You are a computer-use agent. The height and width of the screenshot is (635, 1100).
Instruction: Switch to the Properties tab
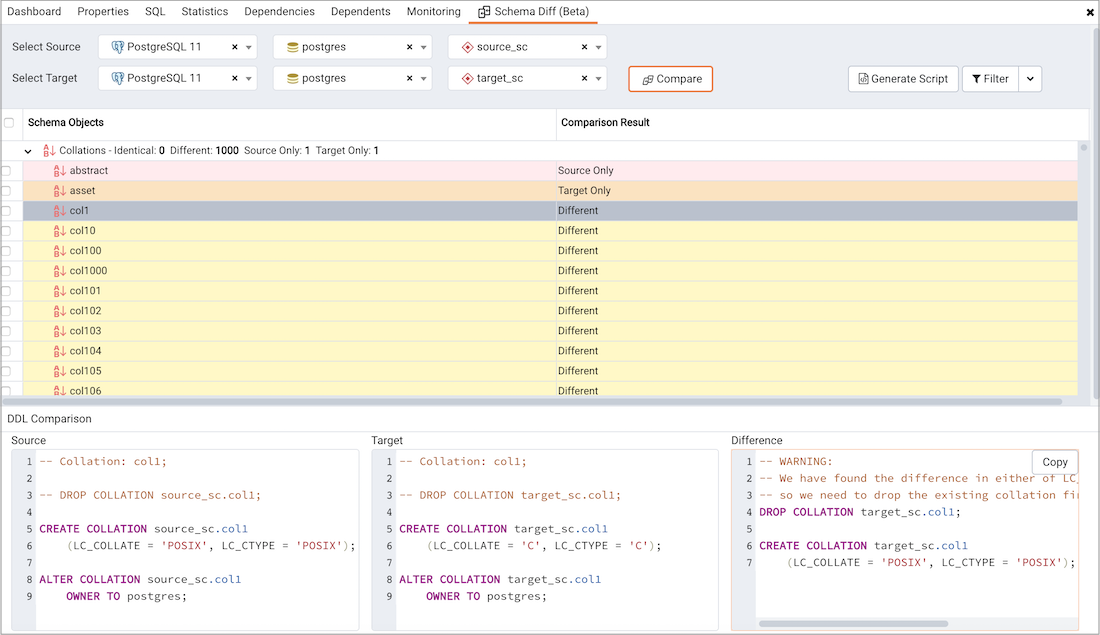pyautogui.click(x=103, y=12)
